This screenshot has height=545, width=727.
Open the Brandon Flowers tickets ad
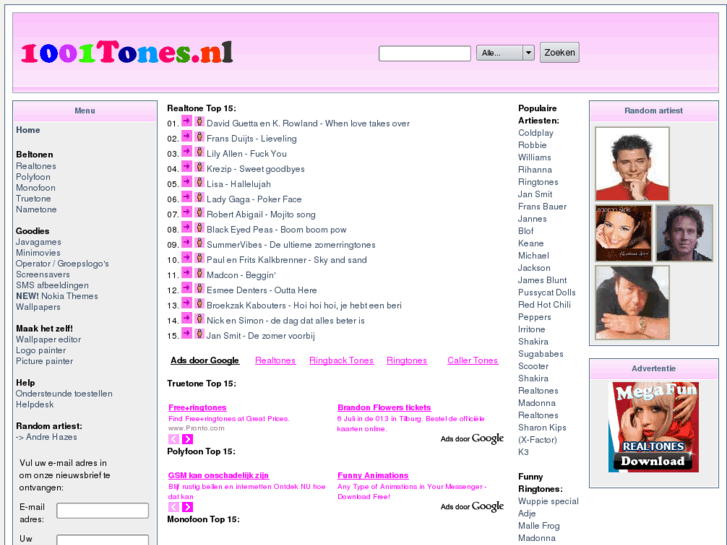(x=384, y=408)
